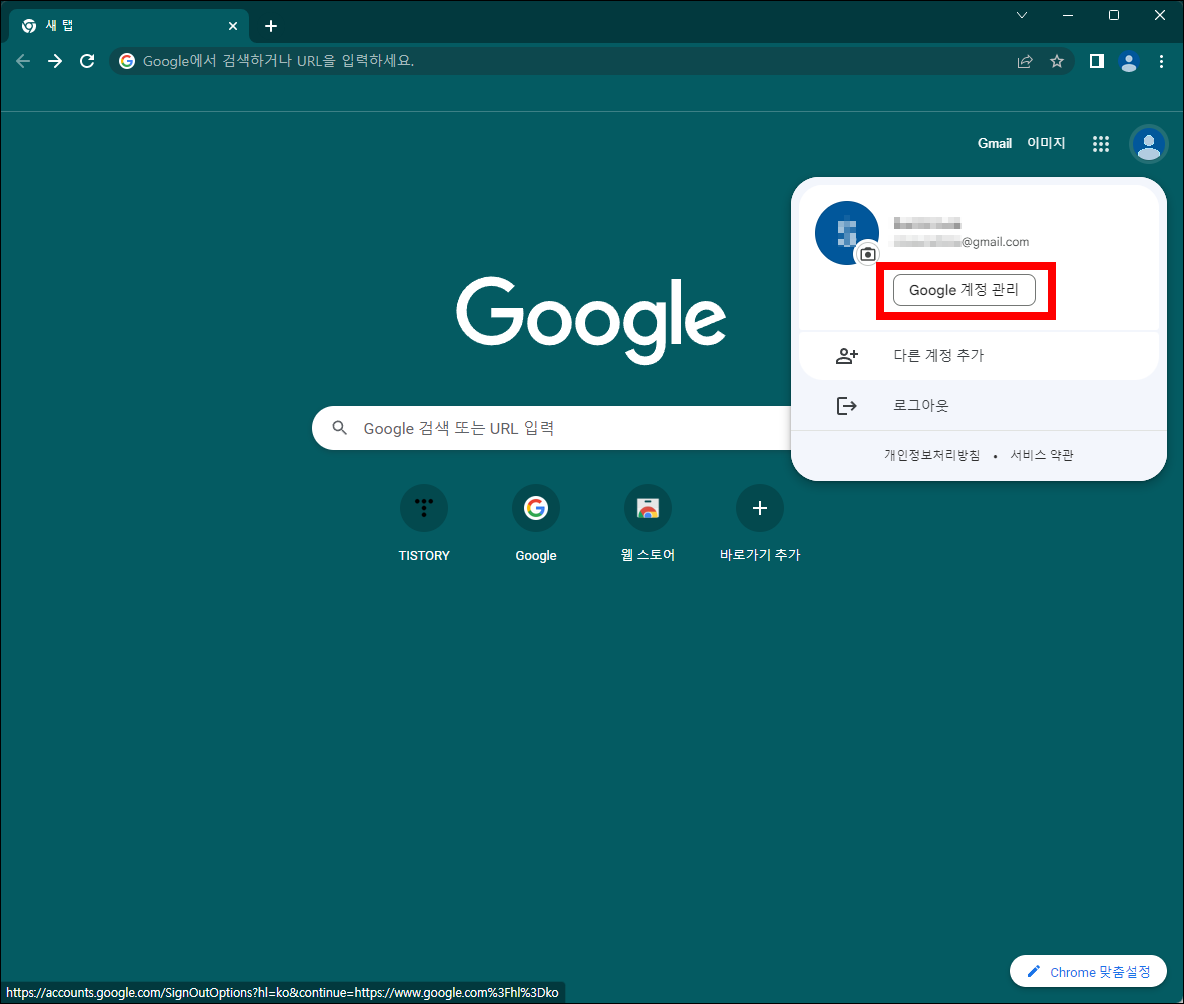Open the Google apps grid icon
This screenshot has width=1184, height=1004.
click(1101, 143)
